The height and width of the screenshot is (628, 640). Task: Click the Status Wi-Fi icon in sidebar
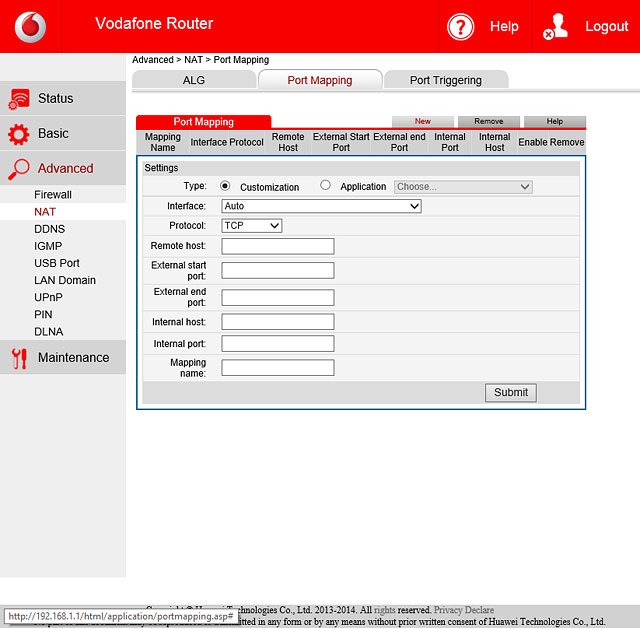[x=19, y=99]
